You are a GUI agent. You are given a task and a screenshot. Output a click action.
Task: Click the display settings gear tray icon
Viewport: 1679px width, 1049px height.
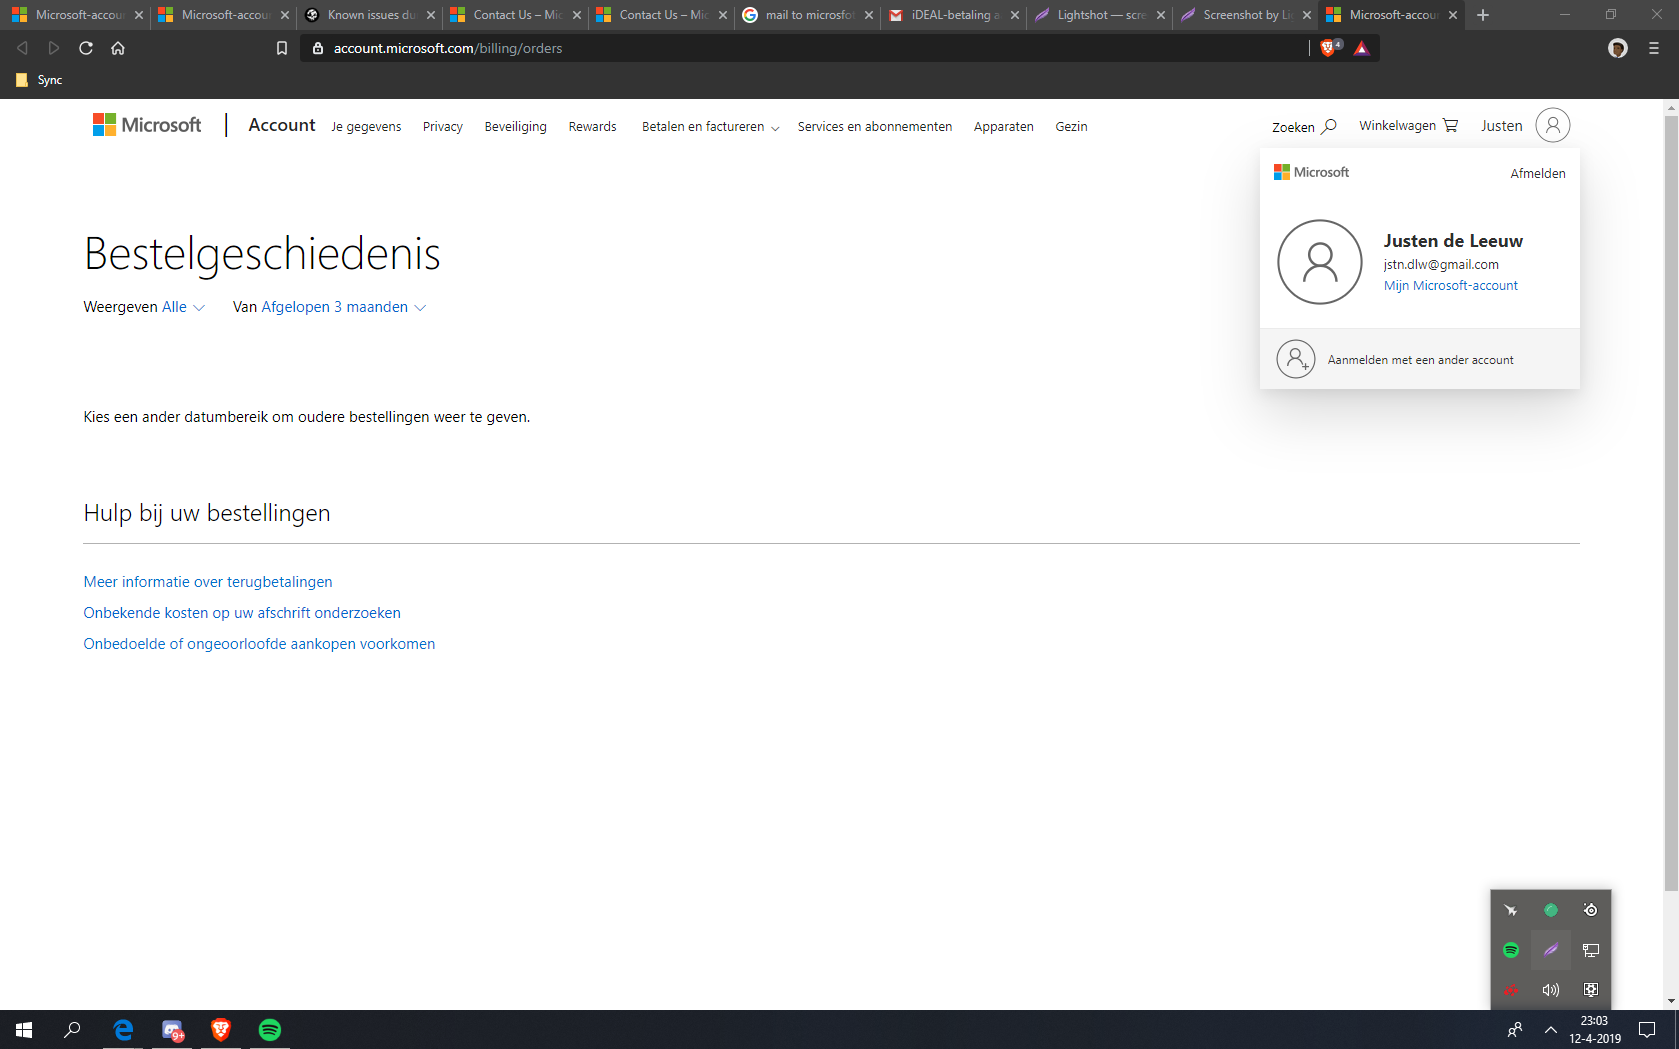click(1590, 990)
